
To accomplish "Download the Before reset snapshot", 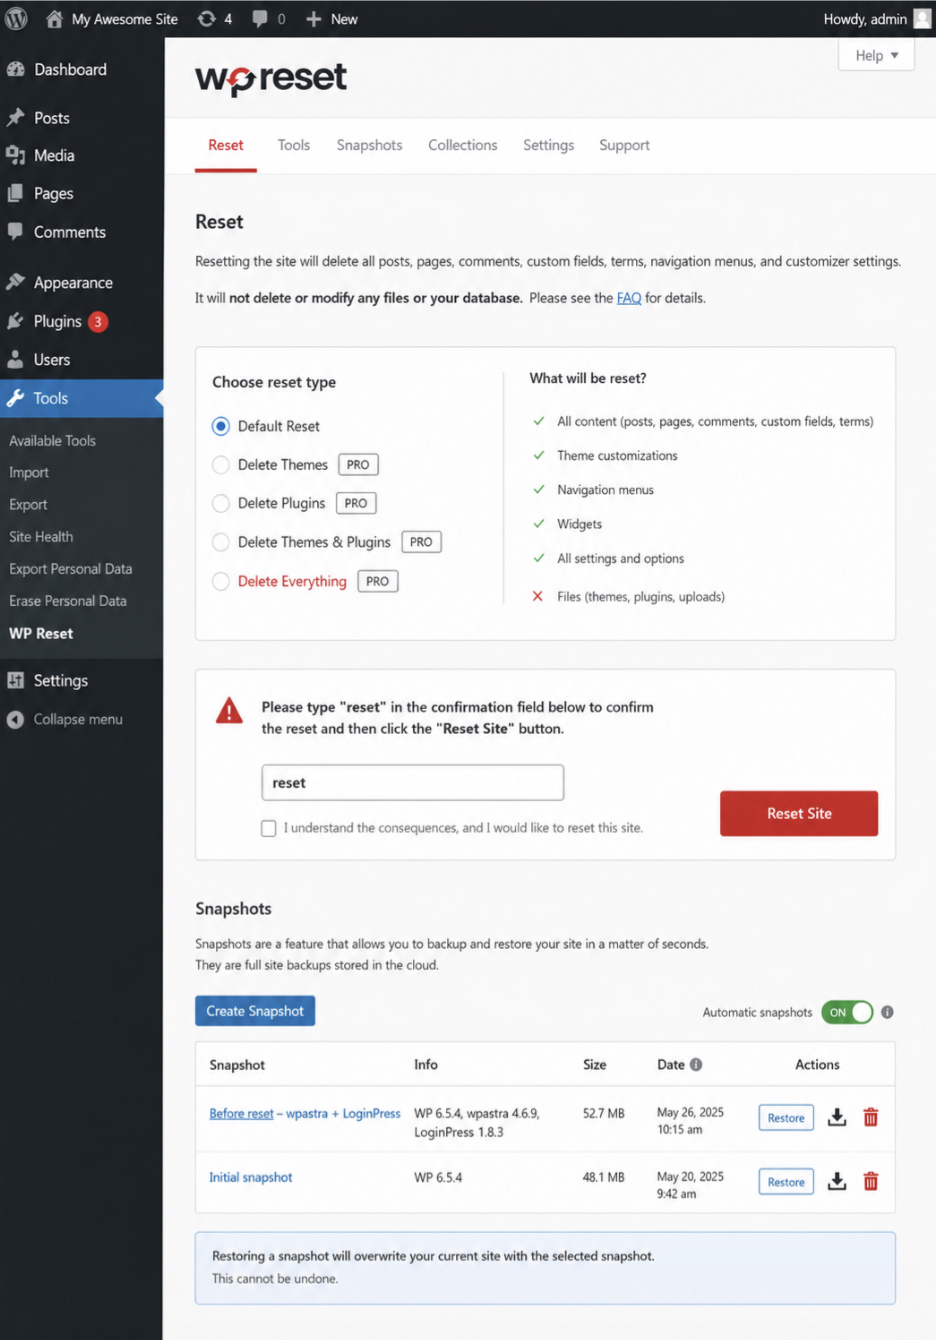I will pyautogui.click(x=837, y=1117).
